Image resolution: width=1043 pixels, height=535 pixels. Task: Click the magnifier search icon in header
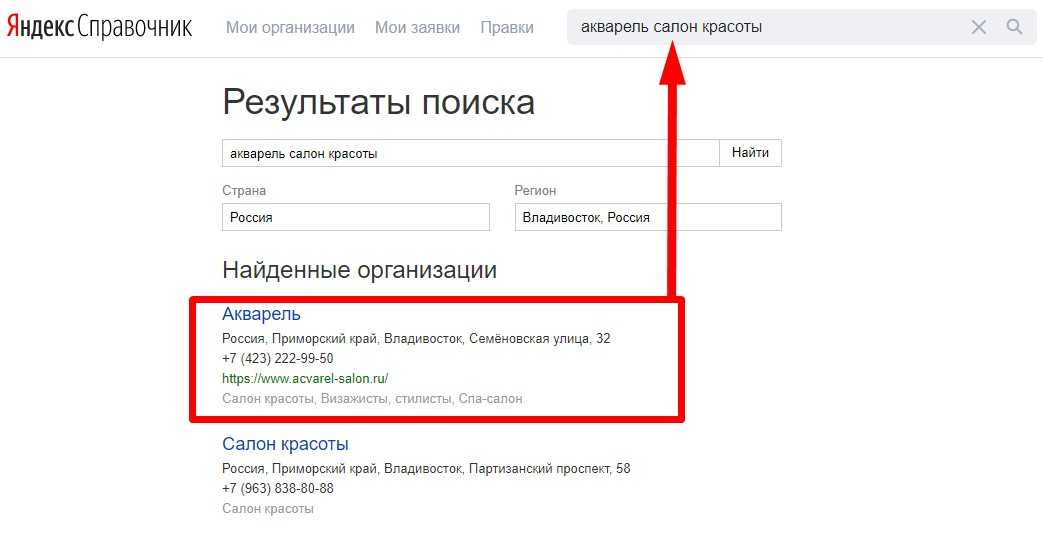pos(1014,28)
